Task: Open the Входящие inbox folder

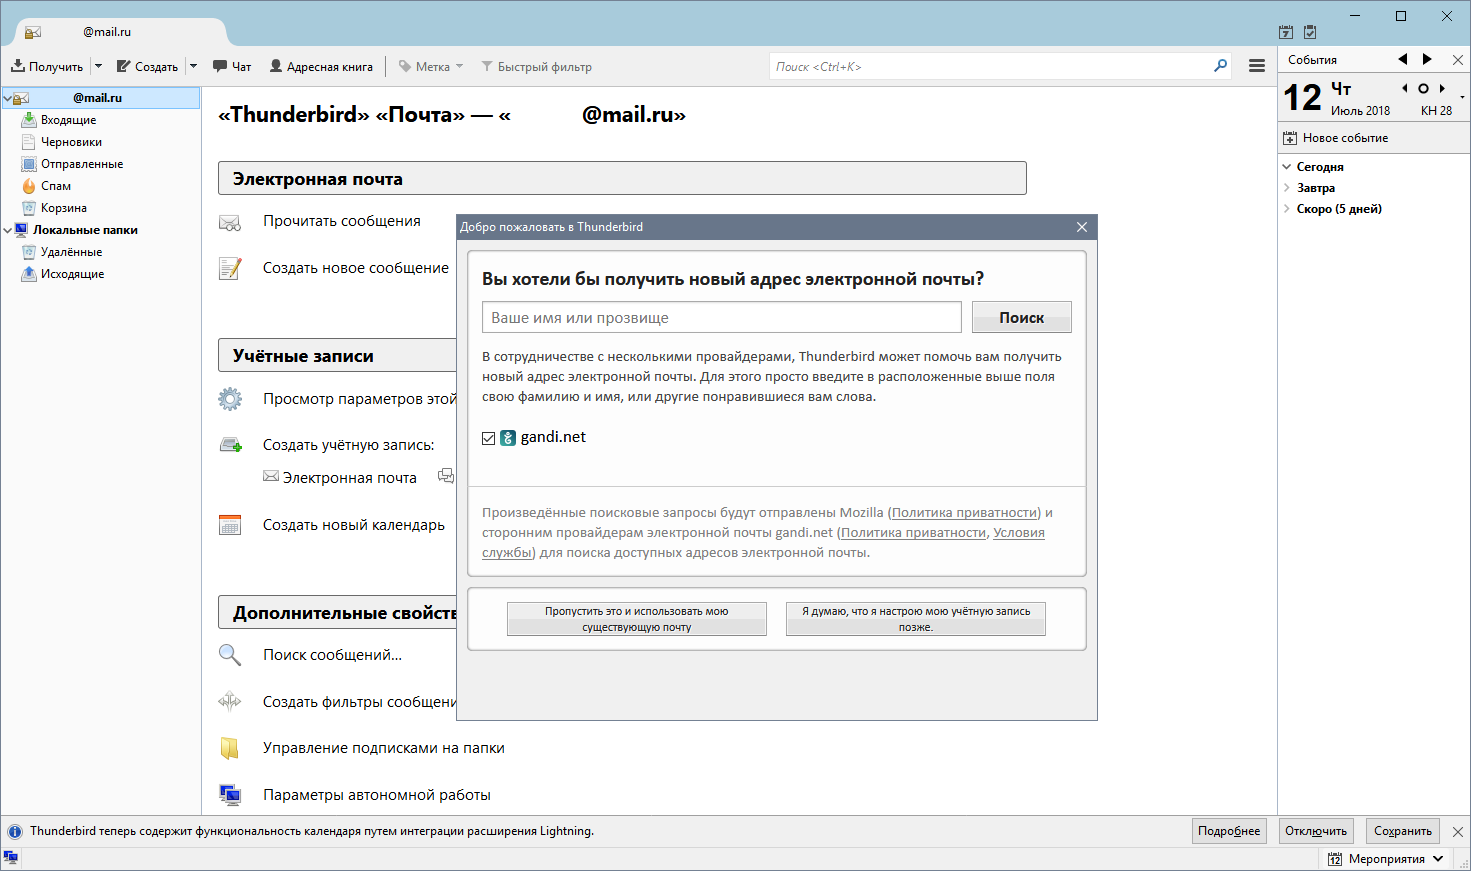Action: pyautogui.click(x=68, y=120)
